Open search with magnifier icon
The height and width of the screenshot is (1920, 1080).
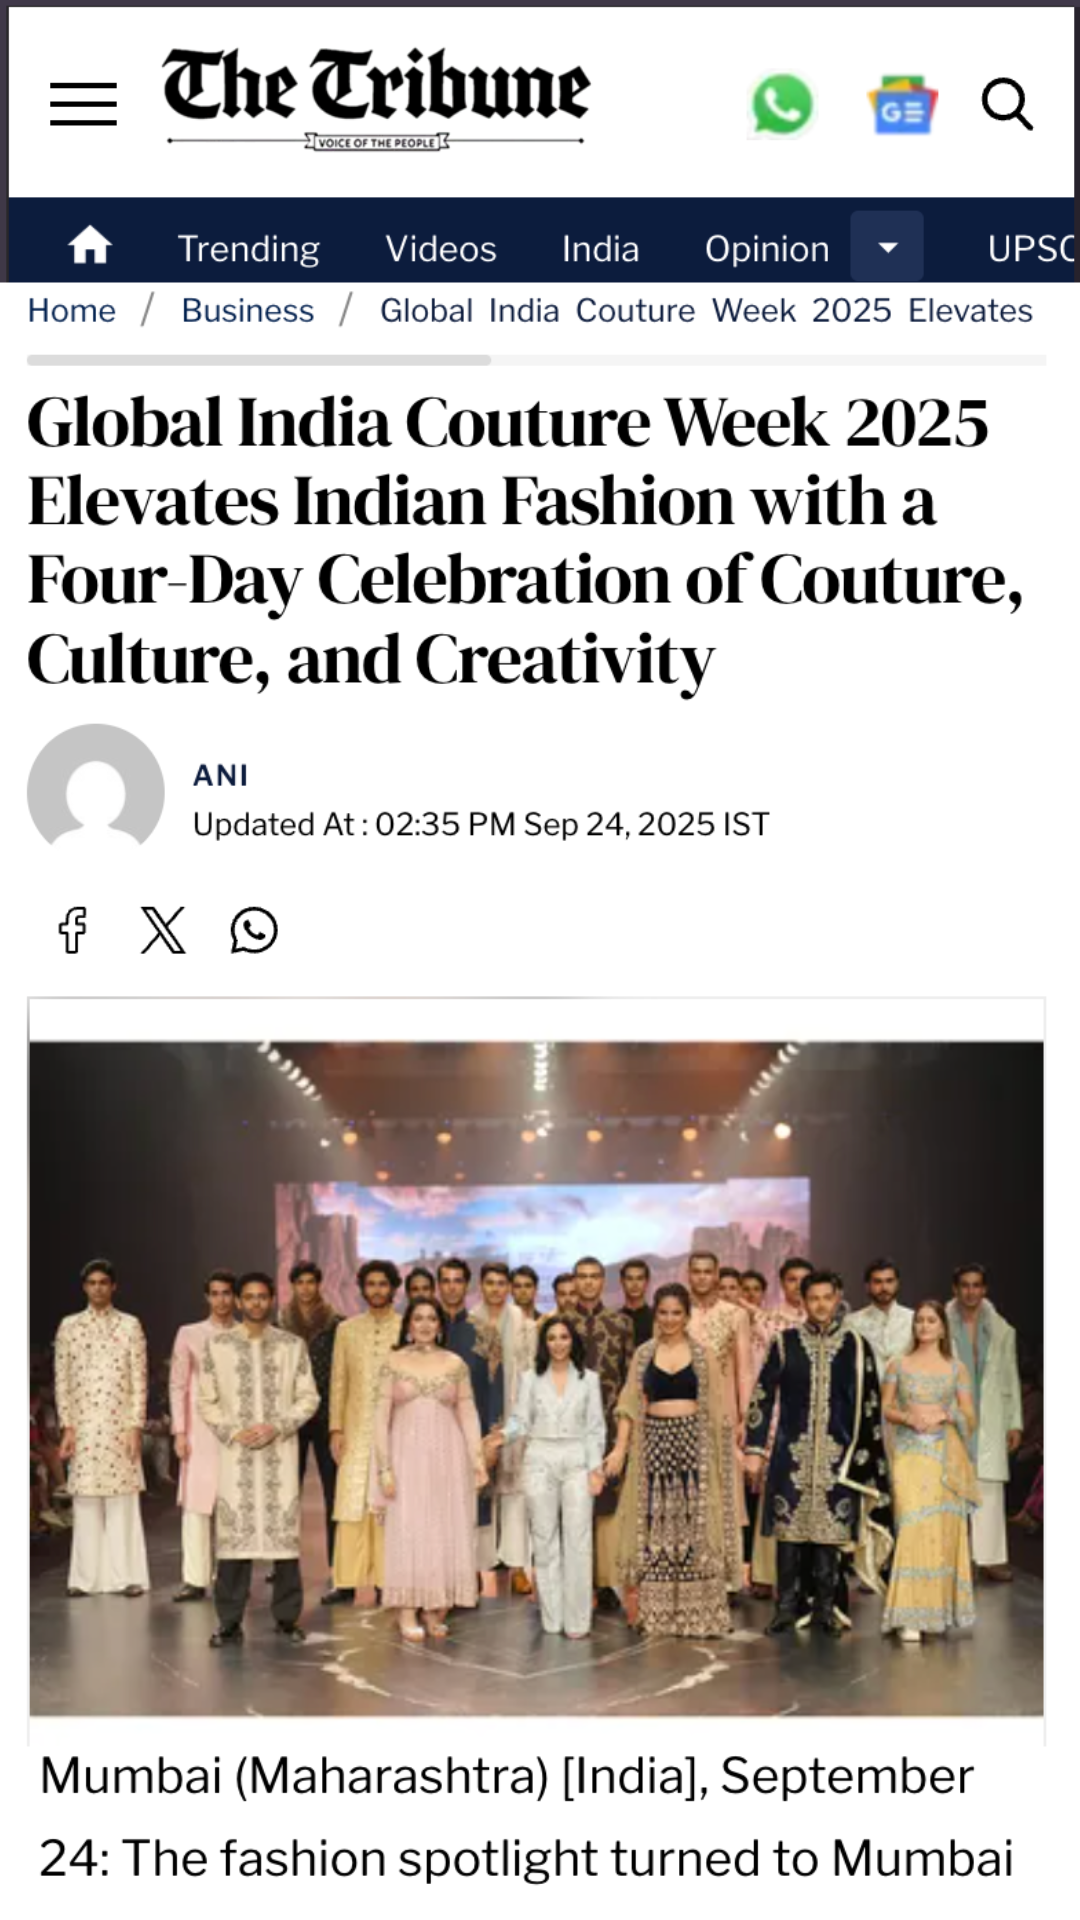(x=1006, y=104)
